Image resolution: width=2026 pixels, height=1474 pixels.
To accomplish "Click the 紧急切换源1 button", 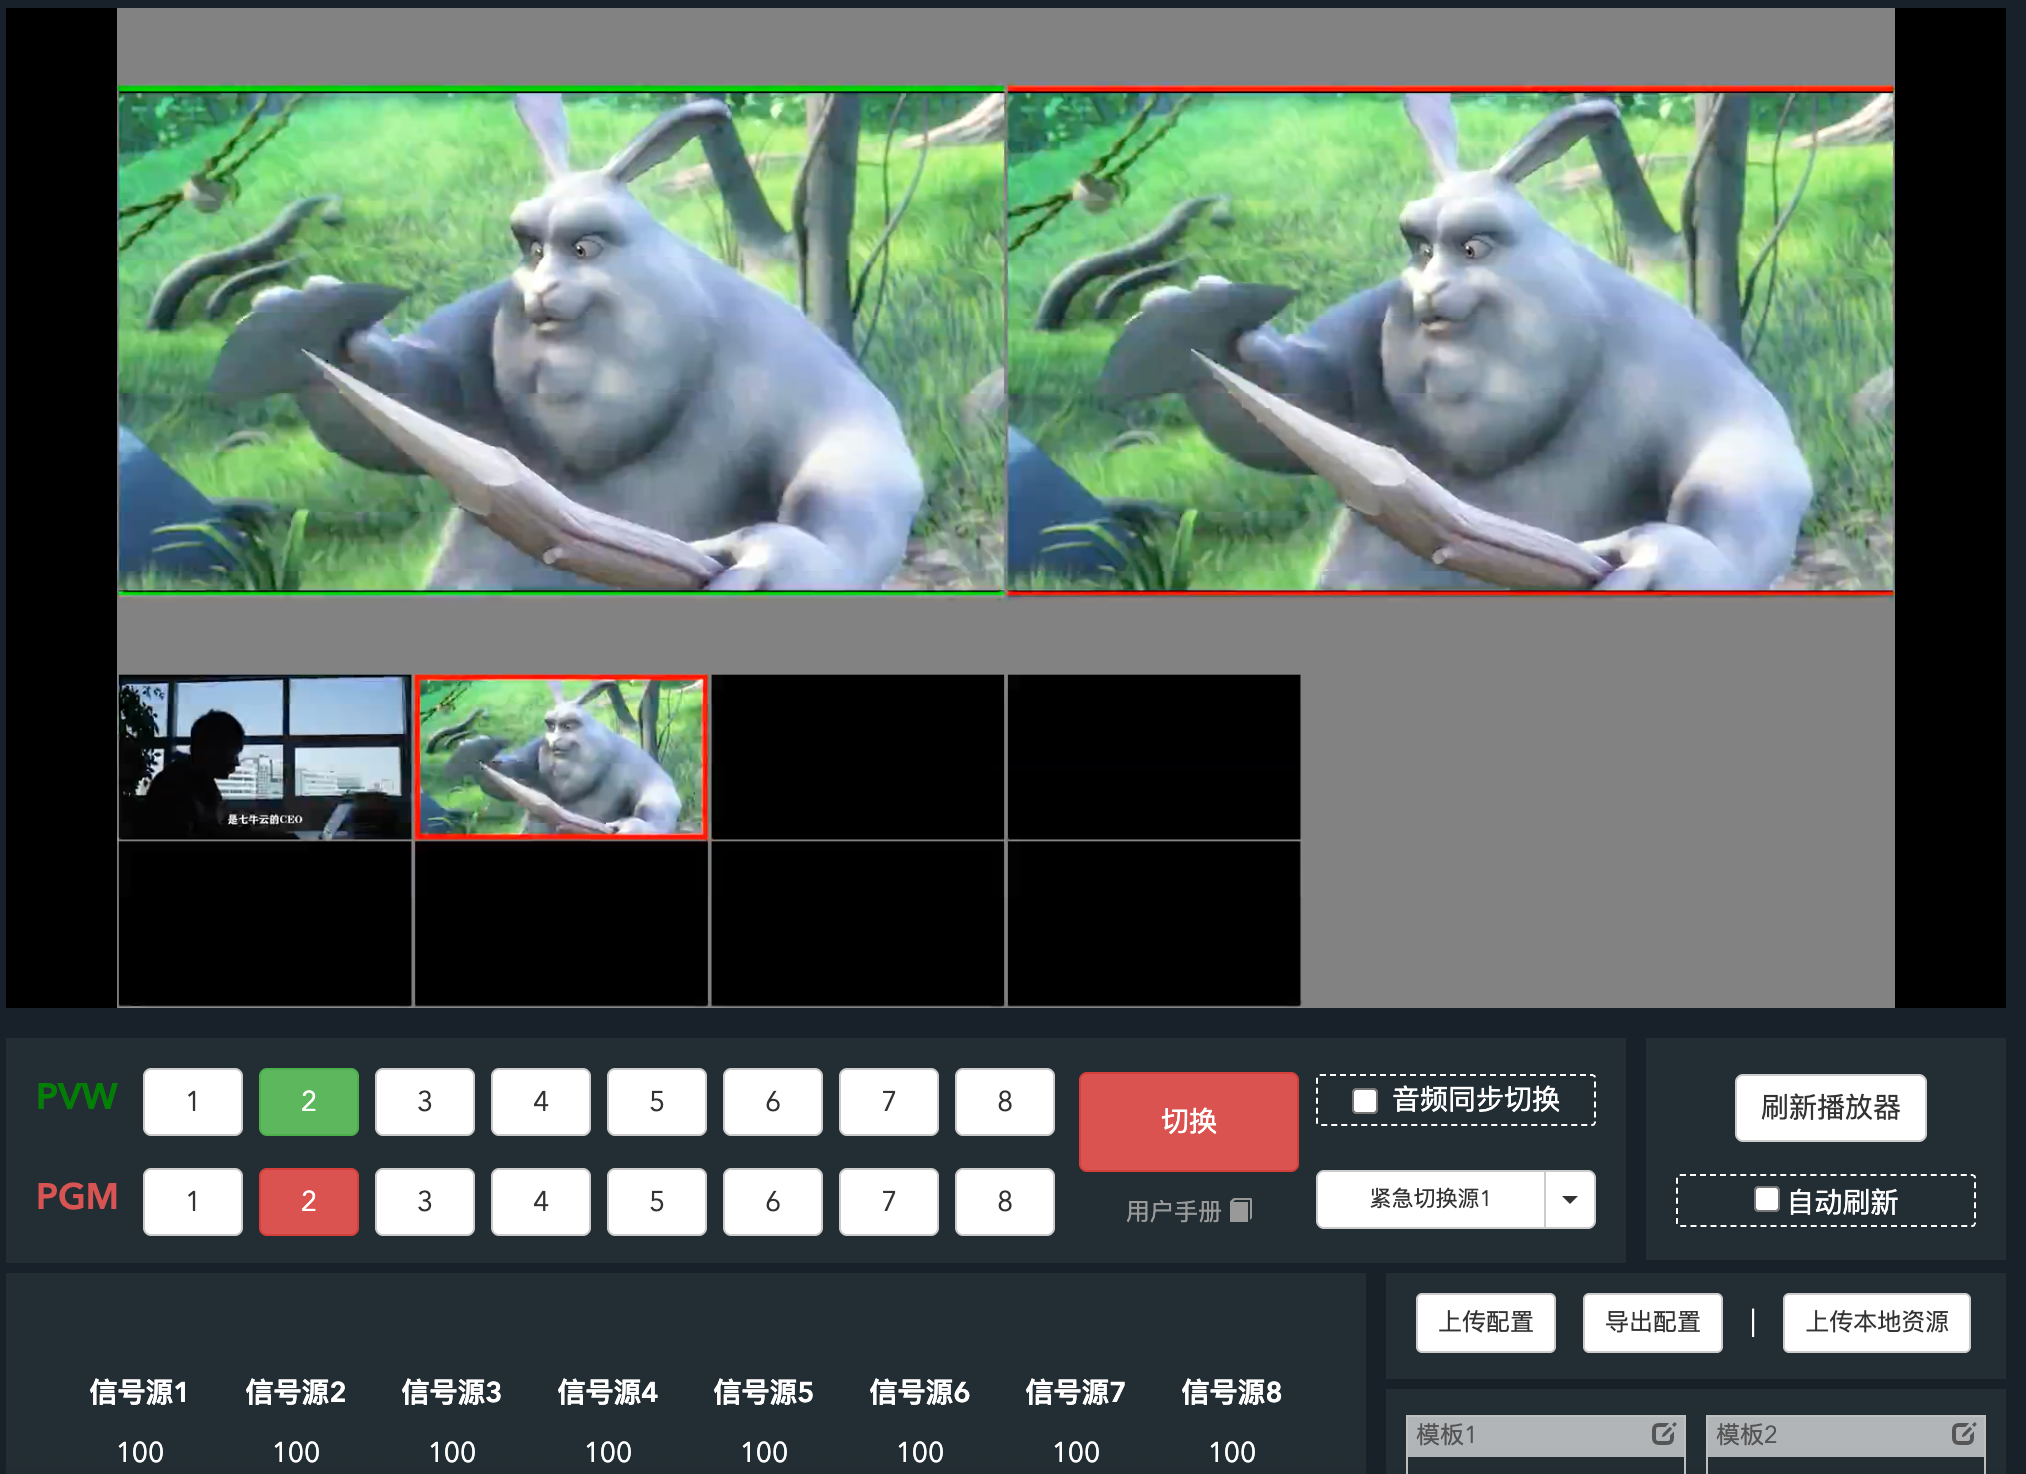I will pos(1430,1199).
